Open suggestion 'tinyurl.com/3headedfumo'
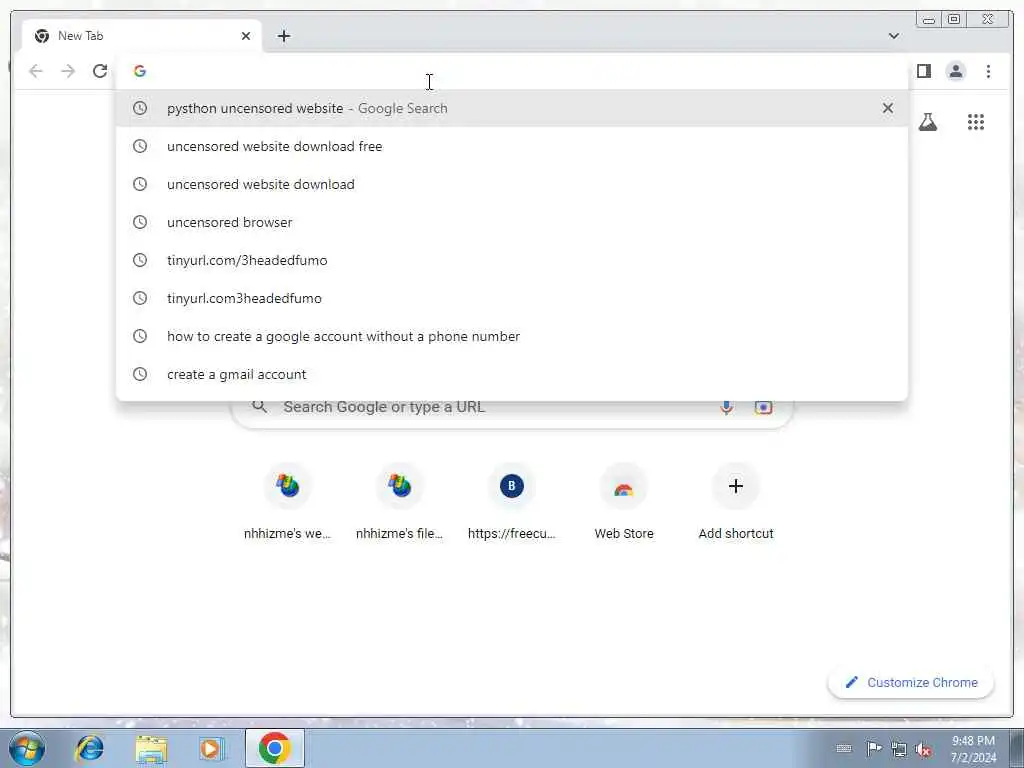The height and width of the screenshot is (768, 1024). [x=512, y=260]
